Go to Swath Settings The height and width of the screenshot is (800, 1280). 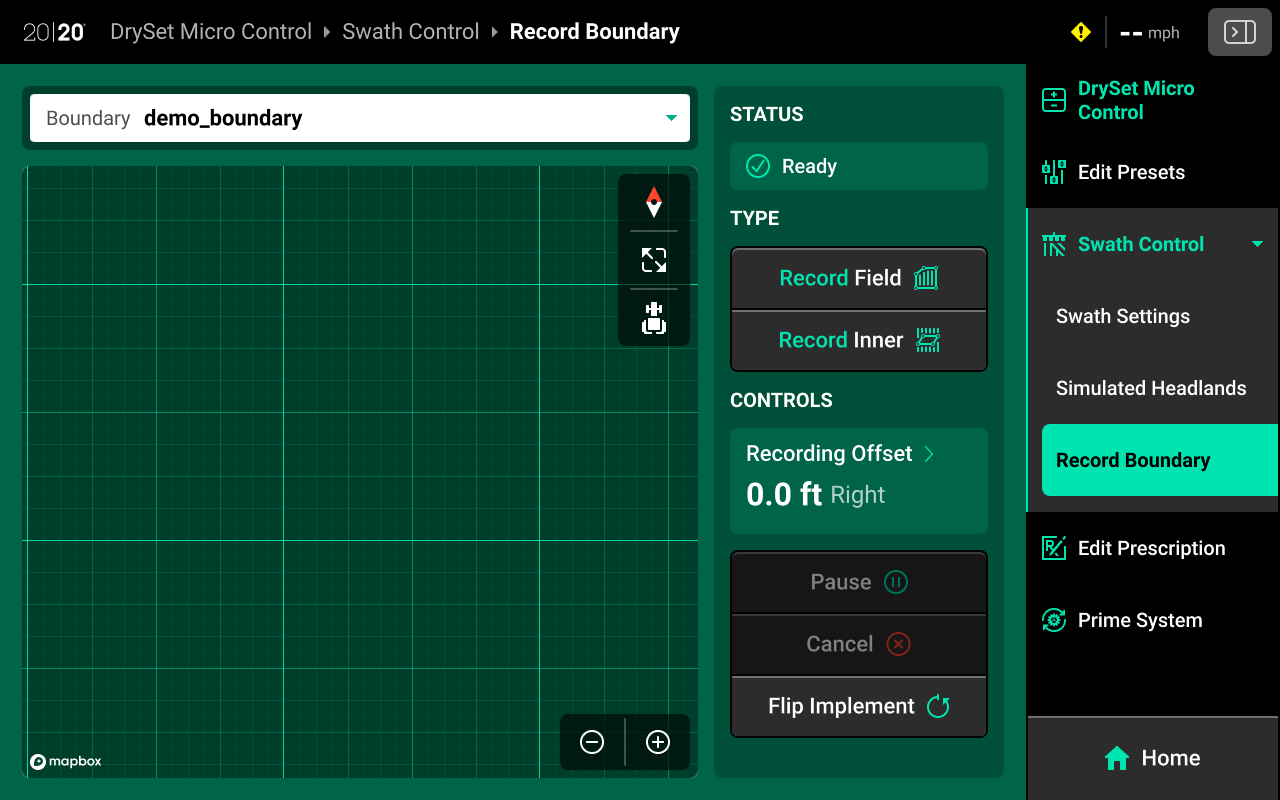(1122, 316)
